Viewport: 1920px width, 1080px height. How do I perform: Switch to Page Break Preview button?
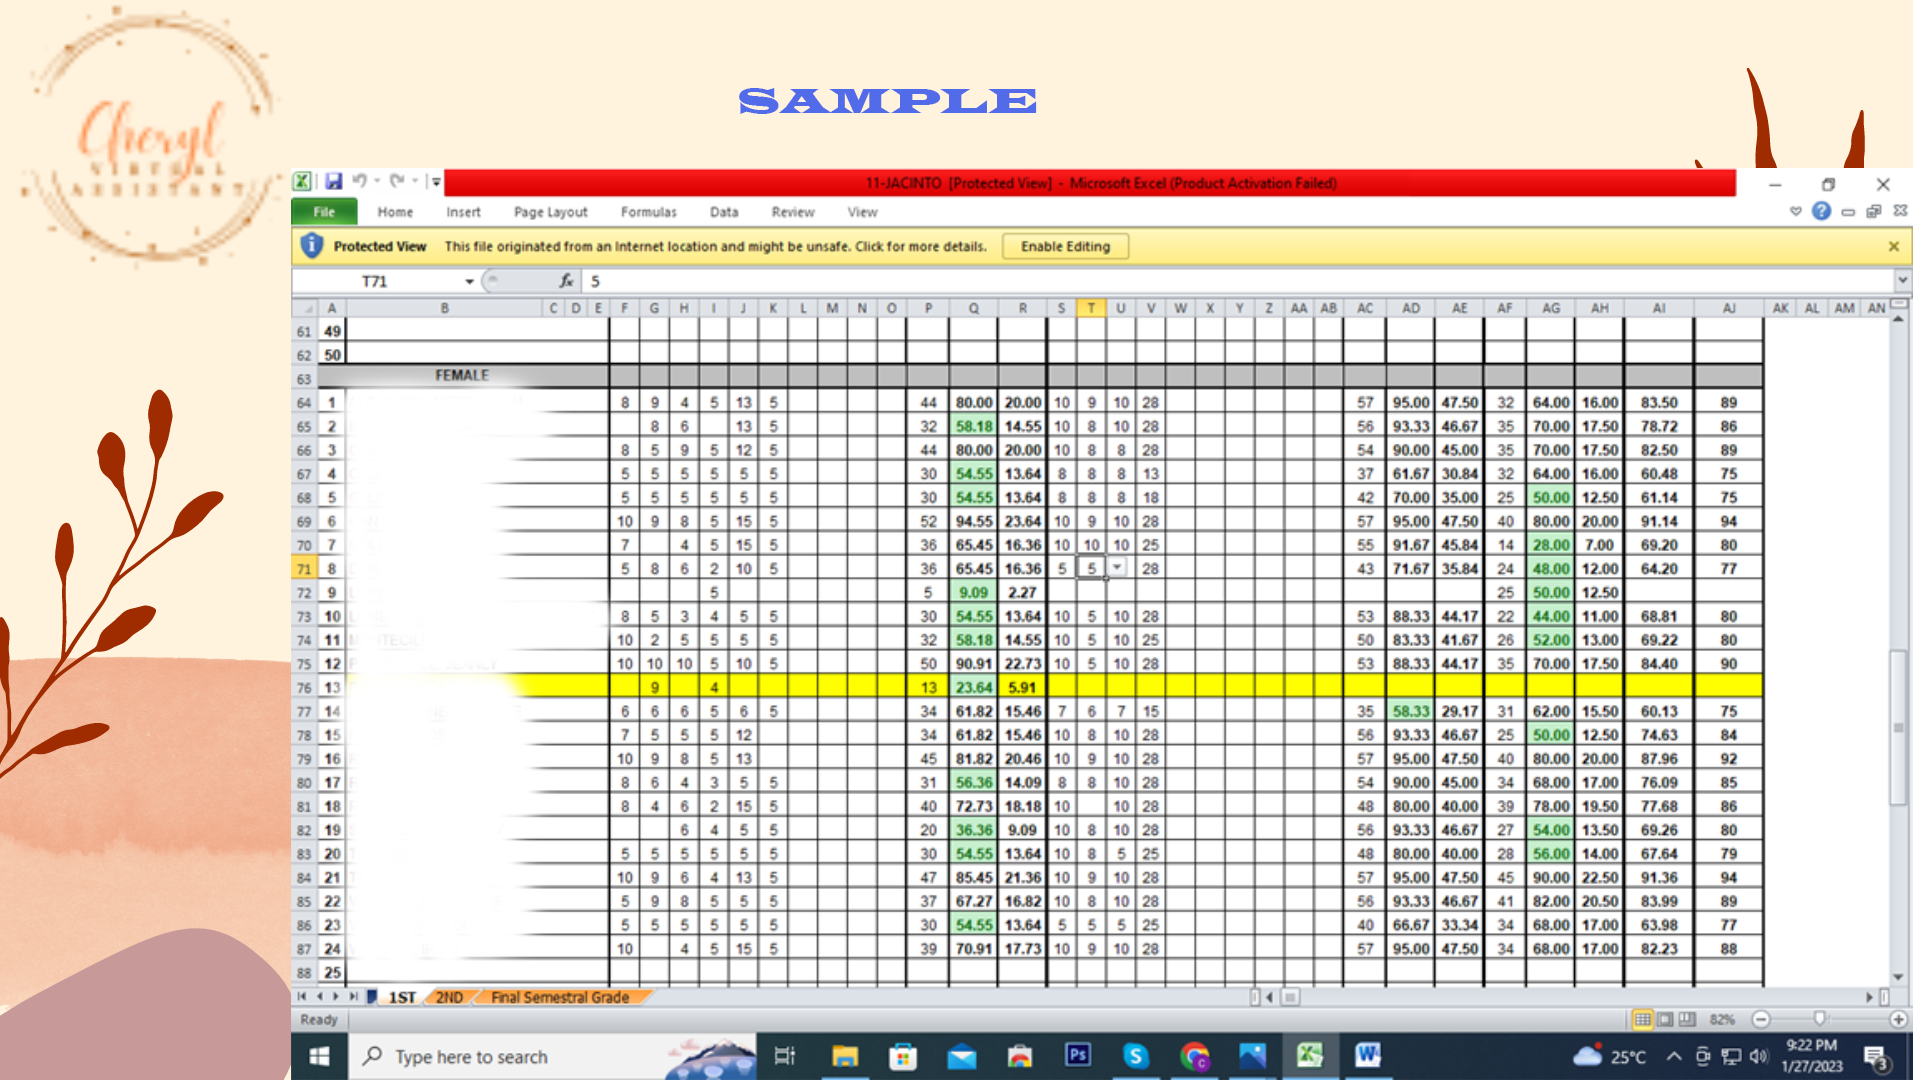(x=1687, y=1020)
